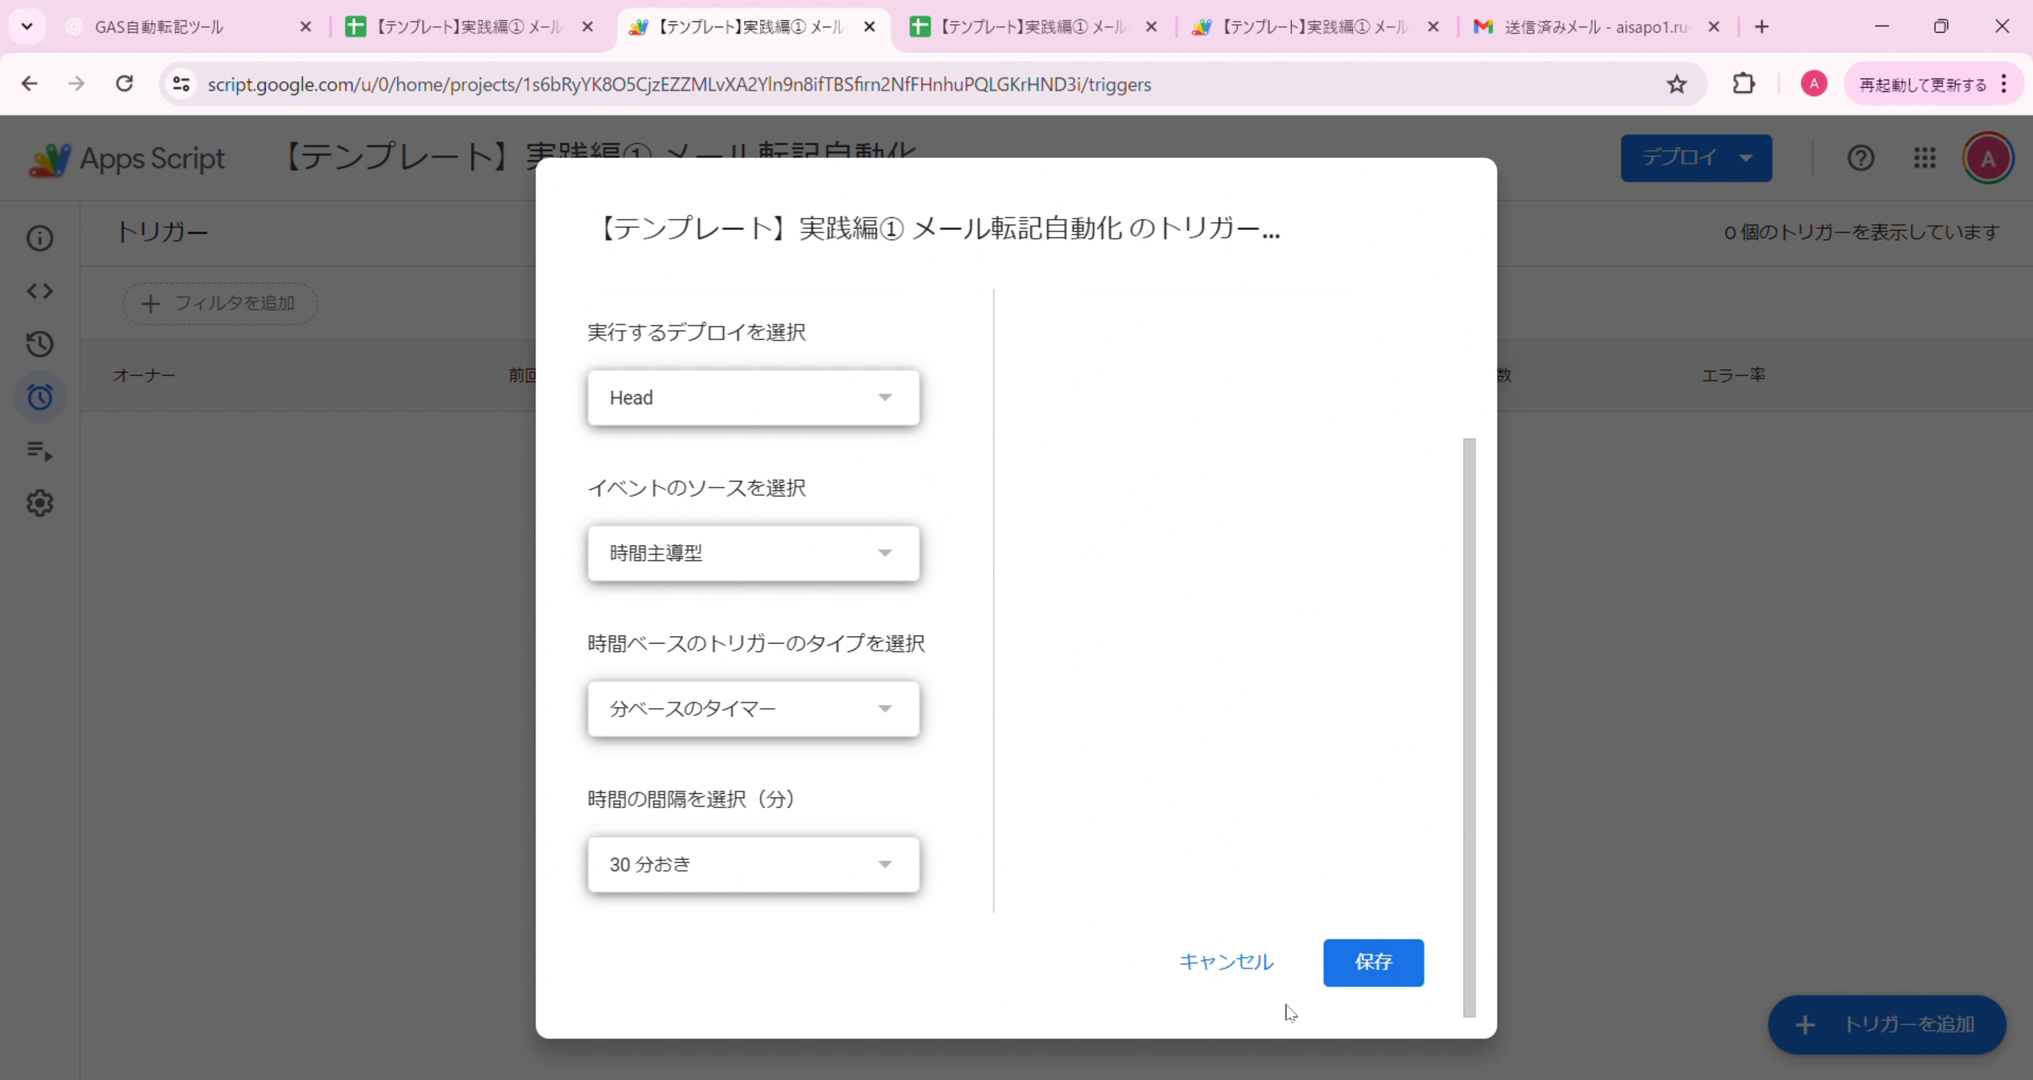Open Apps Script project Settings
The height and width of the screenshot is (1080, 2033).
tap(38, 503)
